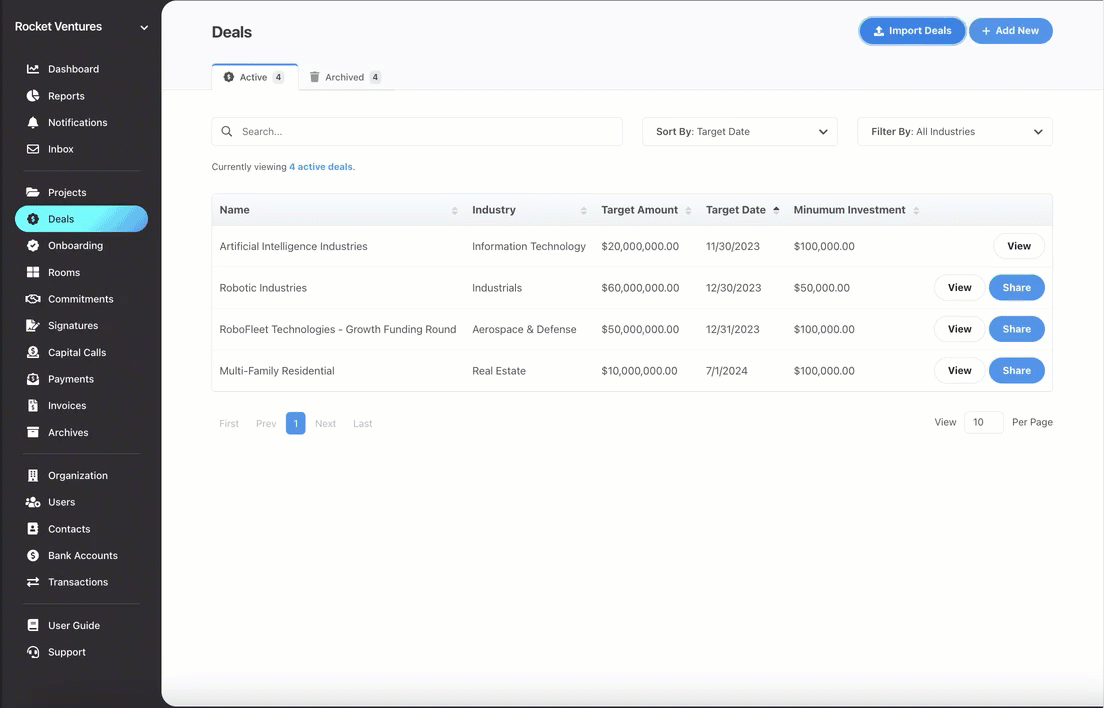Click into the deals Search field
Viewport: 1104px width, 708px height.
click(x=417, y=132)
